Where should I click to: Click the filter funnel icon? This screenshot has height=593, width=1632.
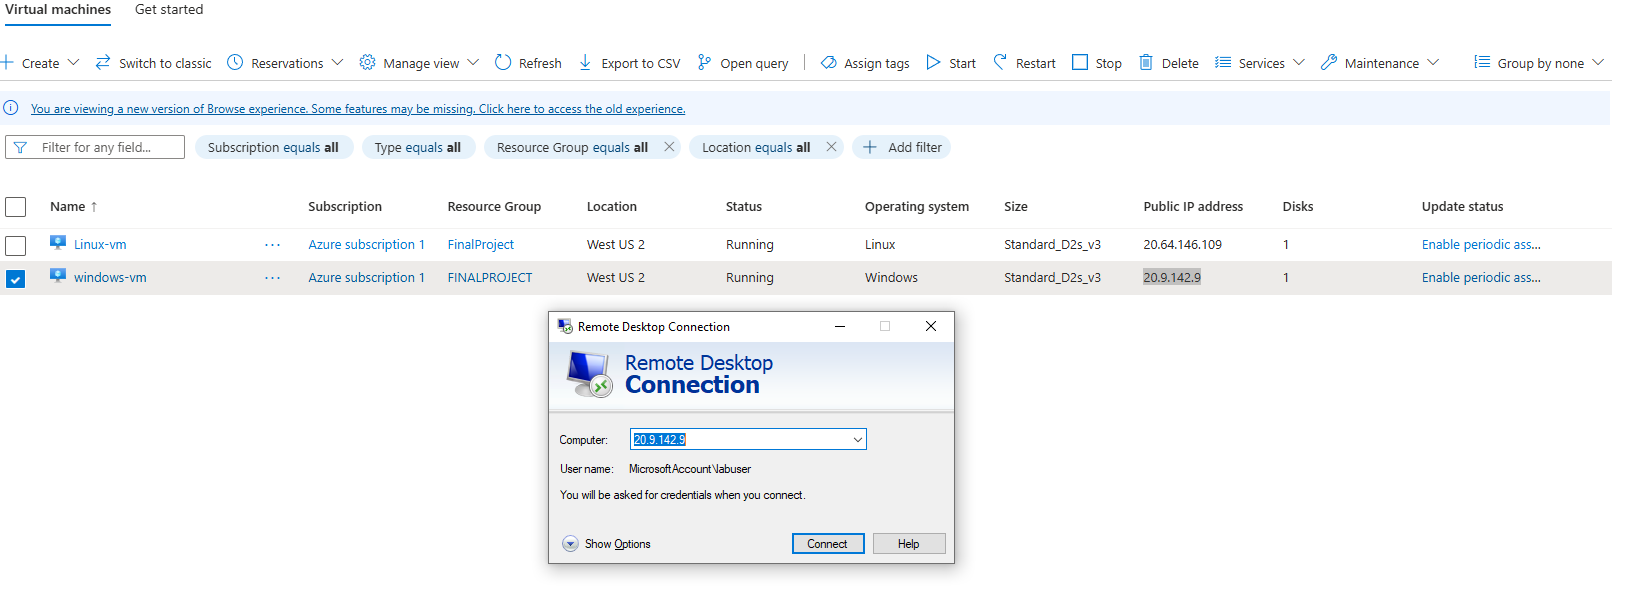click(20, 147)
